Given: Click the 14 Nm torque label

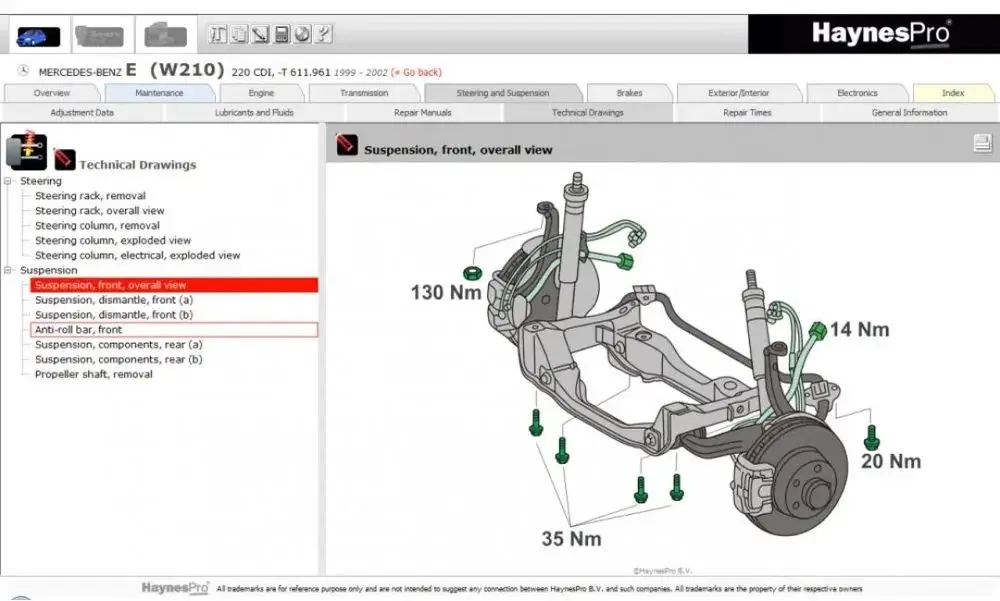Looking at the screenshot, I should pyautogui.click(x=859, y=329).
